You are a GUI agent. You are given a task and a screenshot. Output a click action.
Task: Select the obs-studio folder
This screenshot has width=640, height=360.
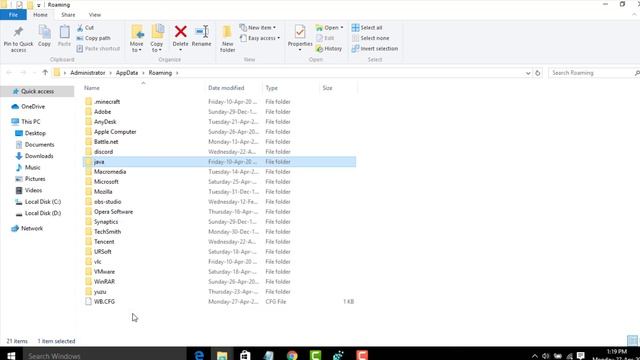(220, 202)
